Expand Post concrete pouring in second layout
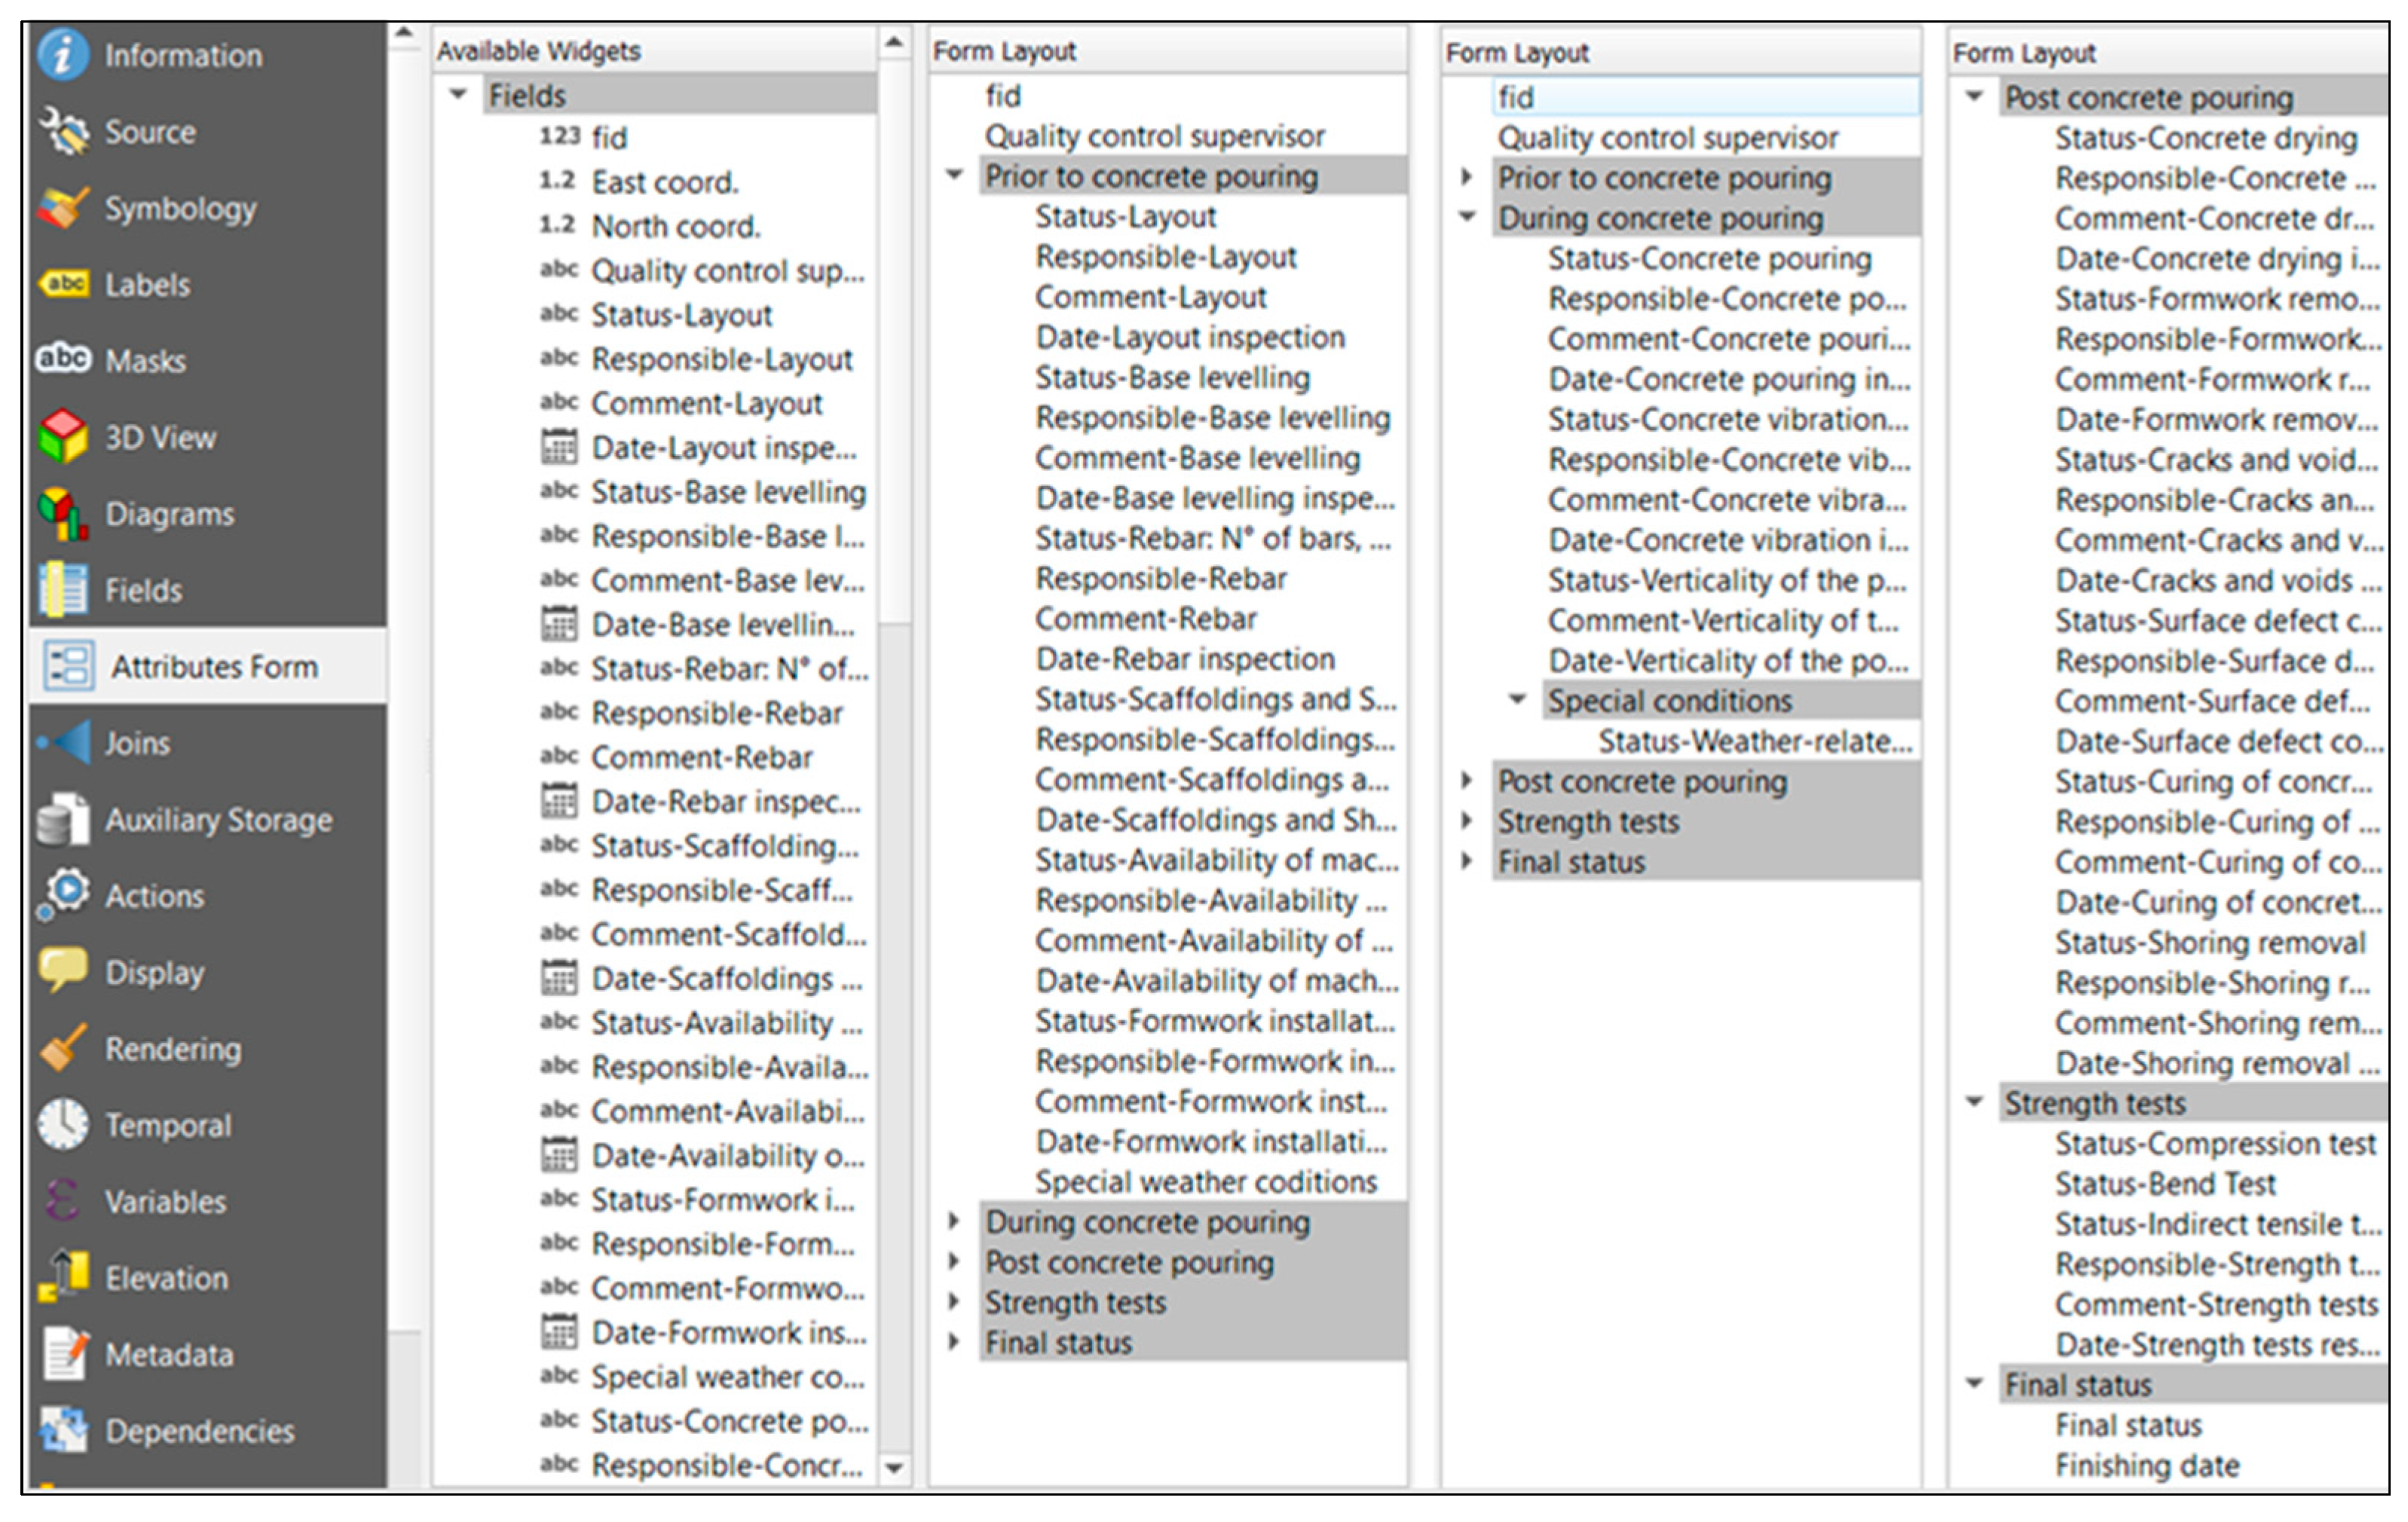The height and width of the screenshot is (1522, 2408). [1467, 780]
